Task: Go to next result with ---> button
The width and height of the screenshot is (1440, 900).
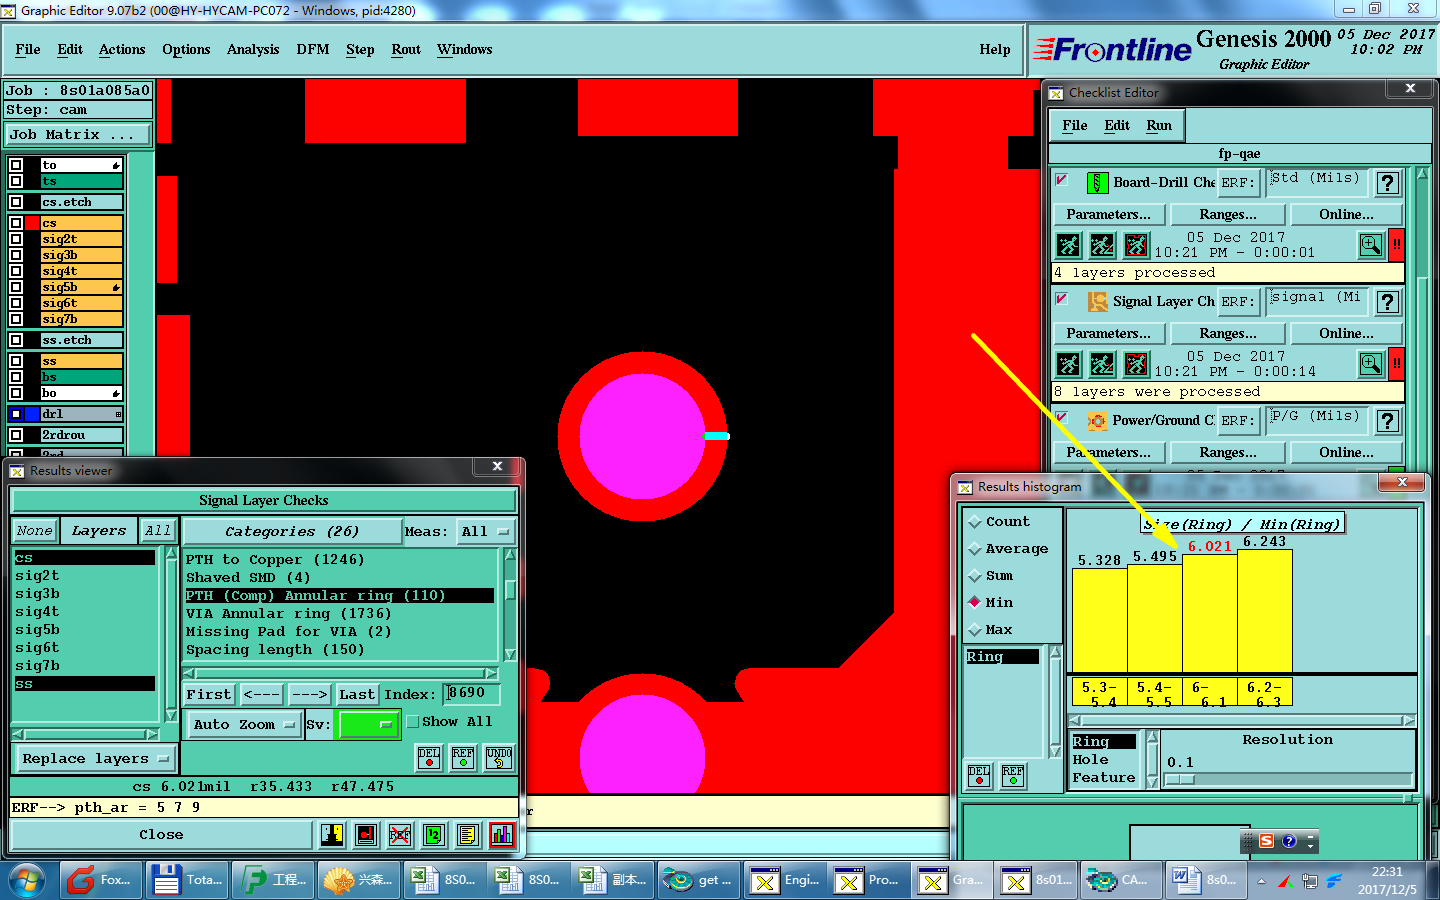Action: (x=309, y=694)
